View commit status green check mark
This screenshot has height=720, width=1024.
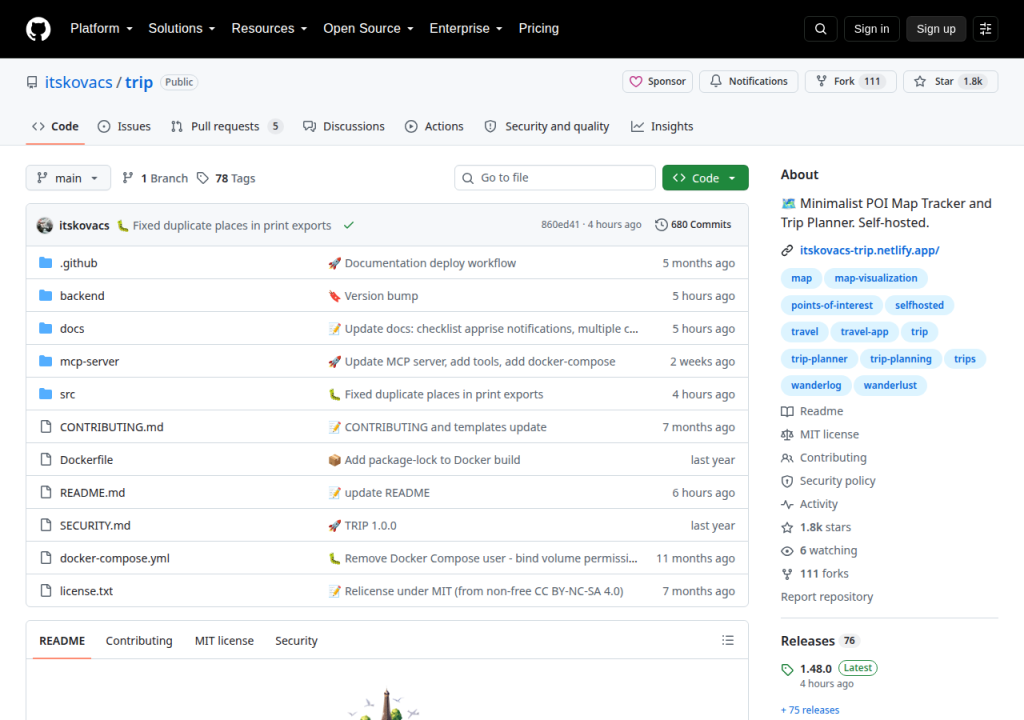(x=349, y=225)
